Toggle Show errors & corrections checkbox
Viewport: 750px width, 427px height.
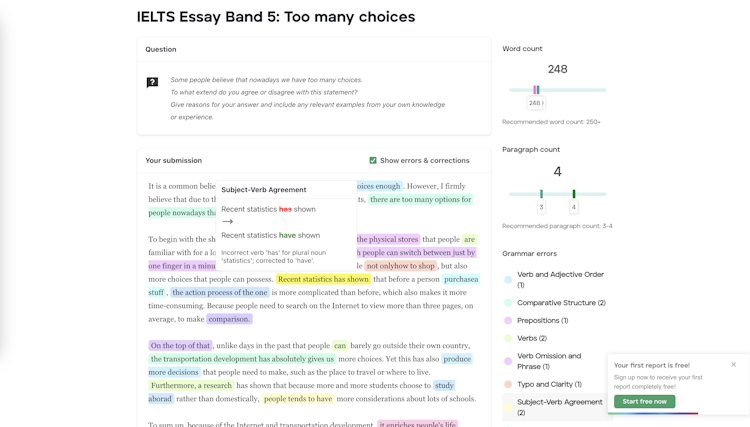point(373,160)
